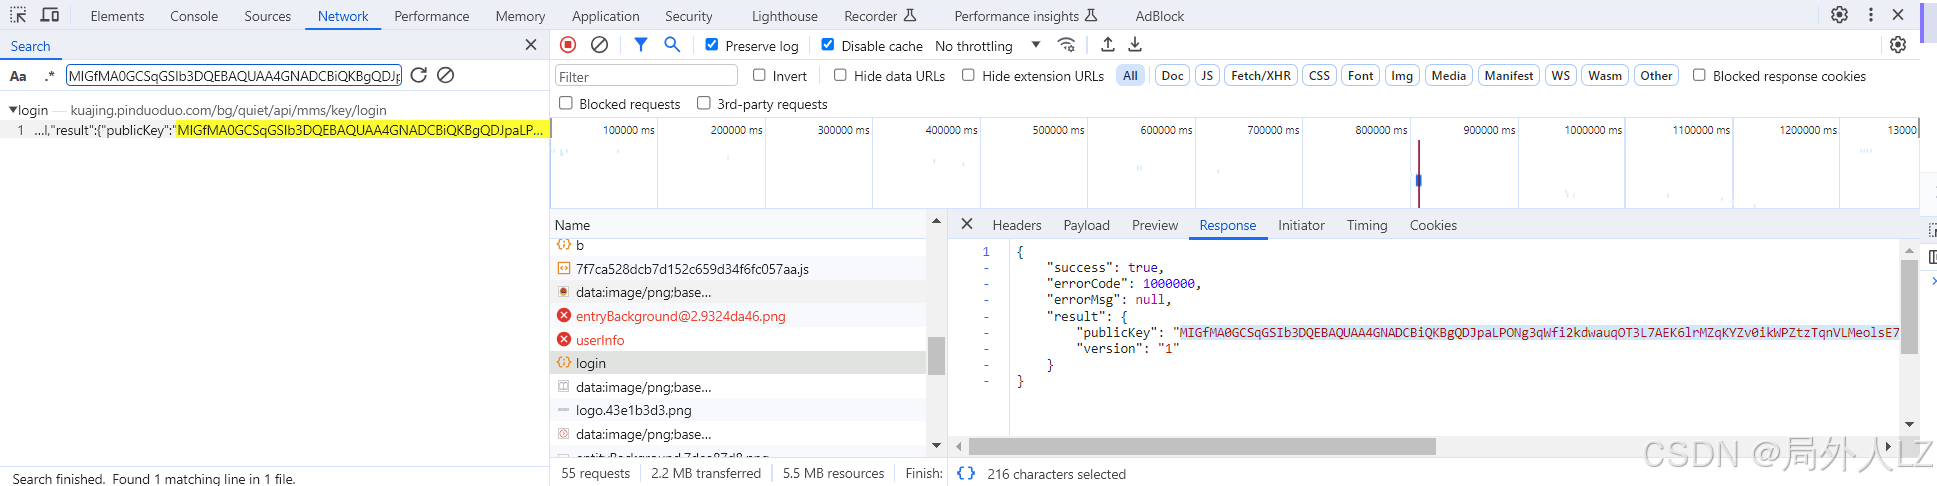Open Performance insights tab
The image size is (1937, 486).
[1026, 16]
